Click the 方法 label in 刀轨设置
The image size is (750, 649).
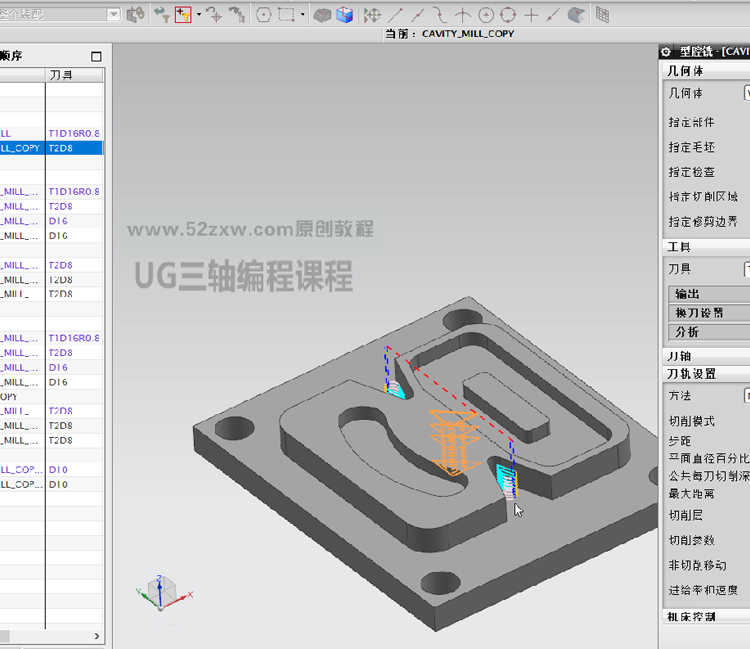click(680, 396)
